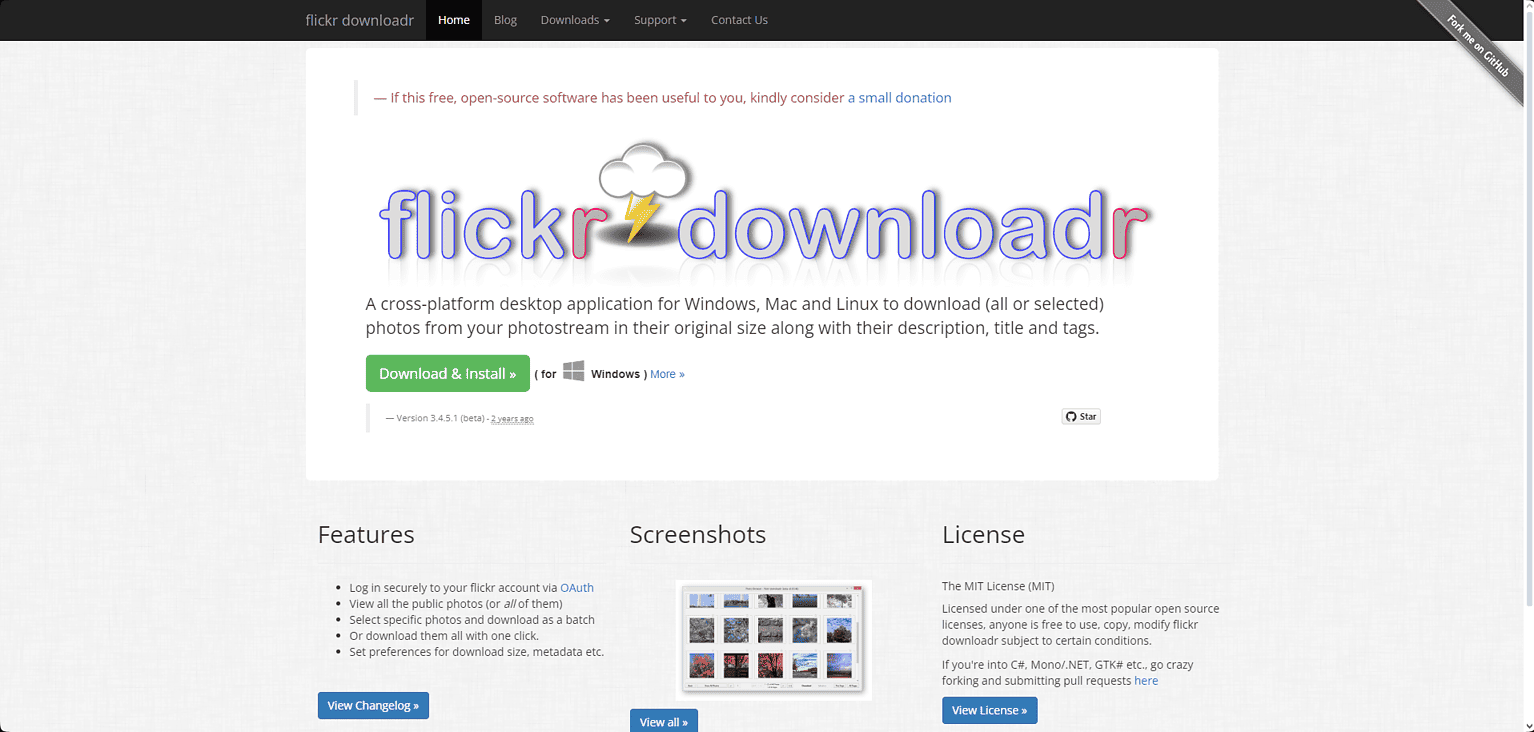Expand the 'More »' platform options

coord(667,374)
